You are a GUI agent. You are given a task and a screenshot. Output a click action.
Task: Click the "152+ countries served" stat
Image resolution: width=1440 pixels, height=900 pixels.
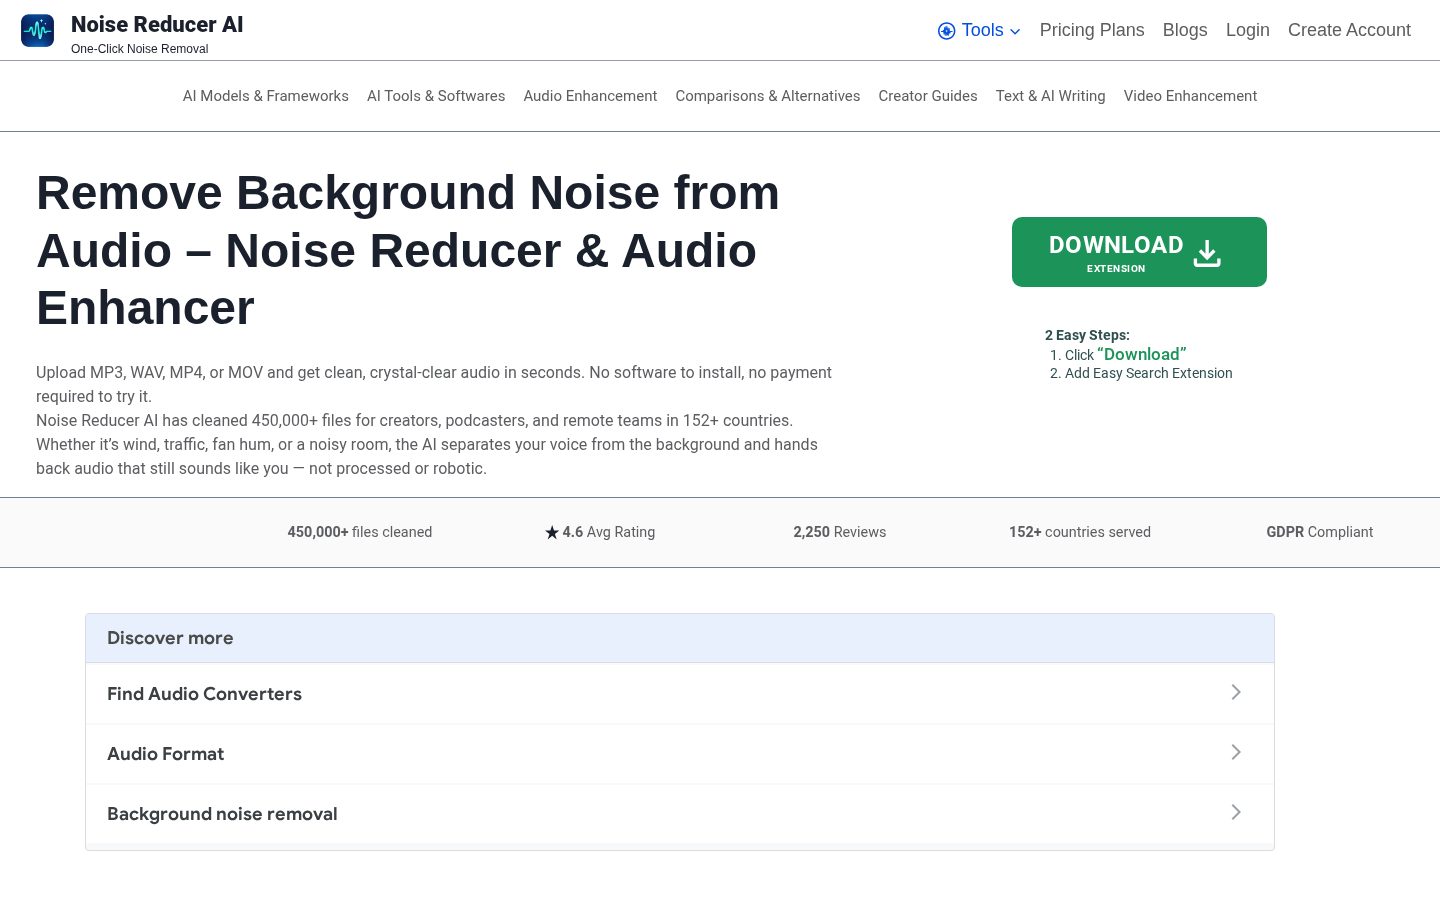pyautogui.click(x=1080, y=532)
